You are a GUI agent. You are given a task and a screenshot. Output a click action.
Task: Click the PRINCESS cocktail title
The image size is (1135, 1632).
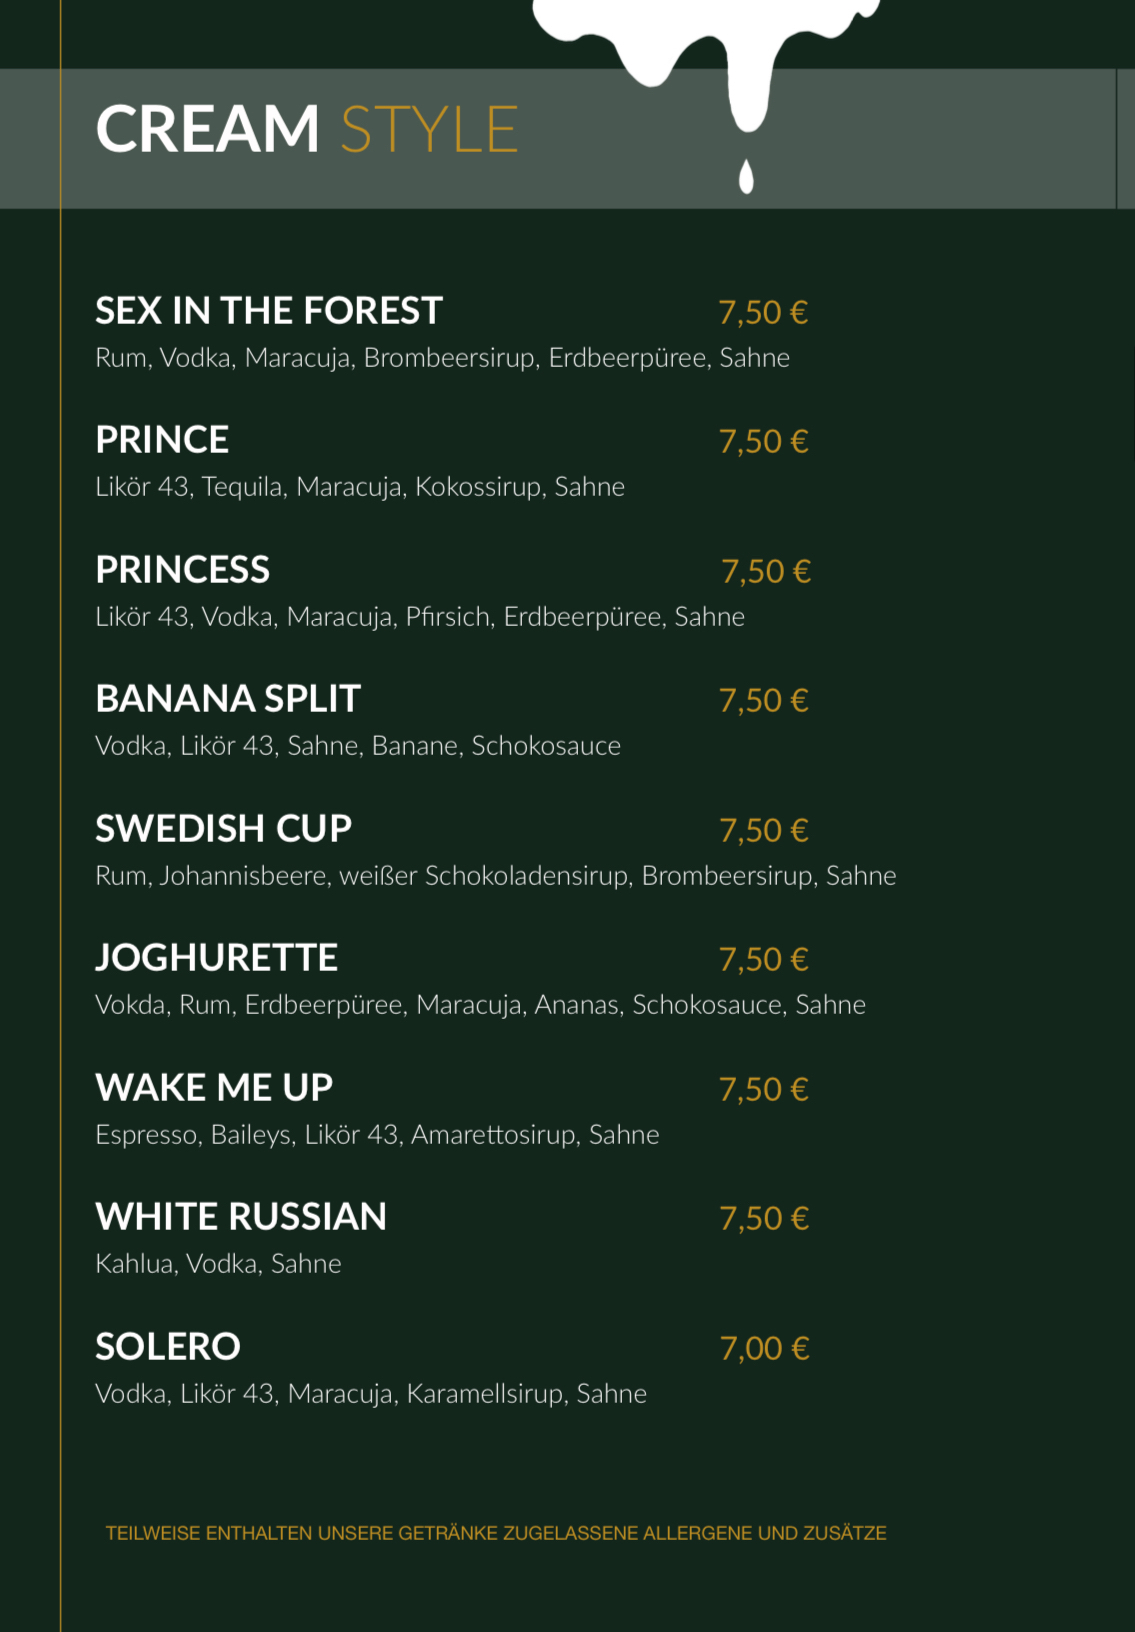(x=183, y=570)
